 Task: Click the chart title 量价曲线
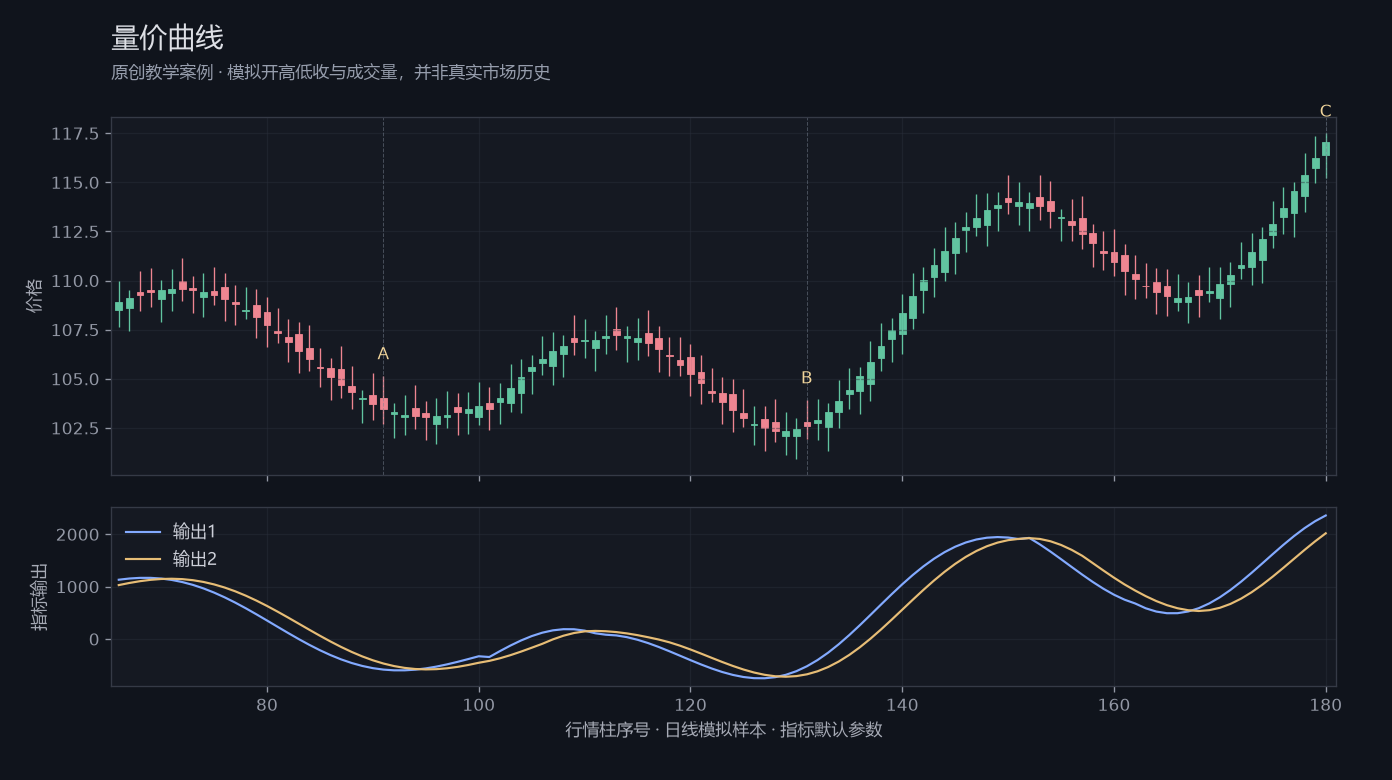click(x=167, y=38)
